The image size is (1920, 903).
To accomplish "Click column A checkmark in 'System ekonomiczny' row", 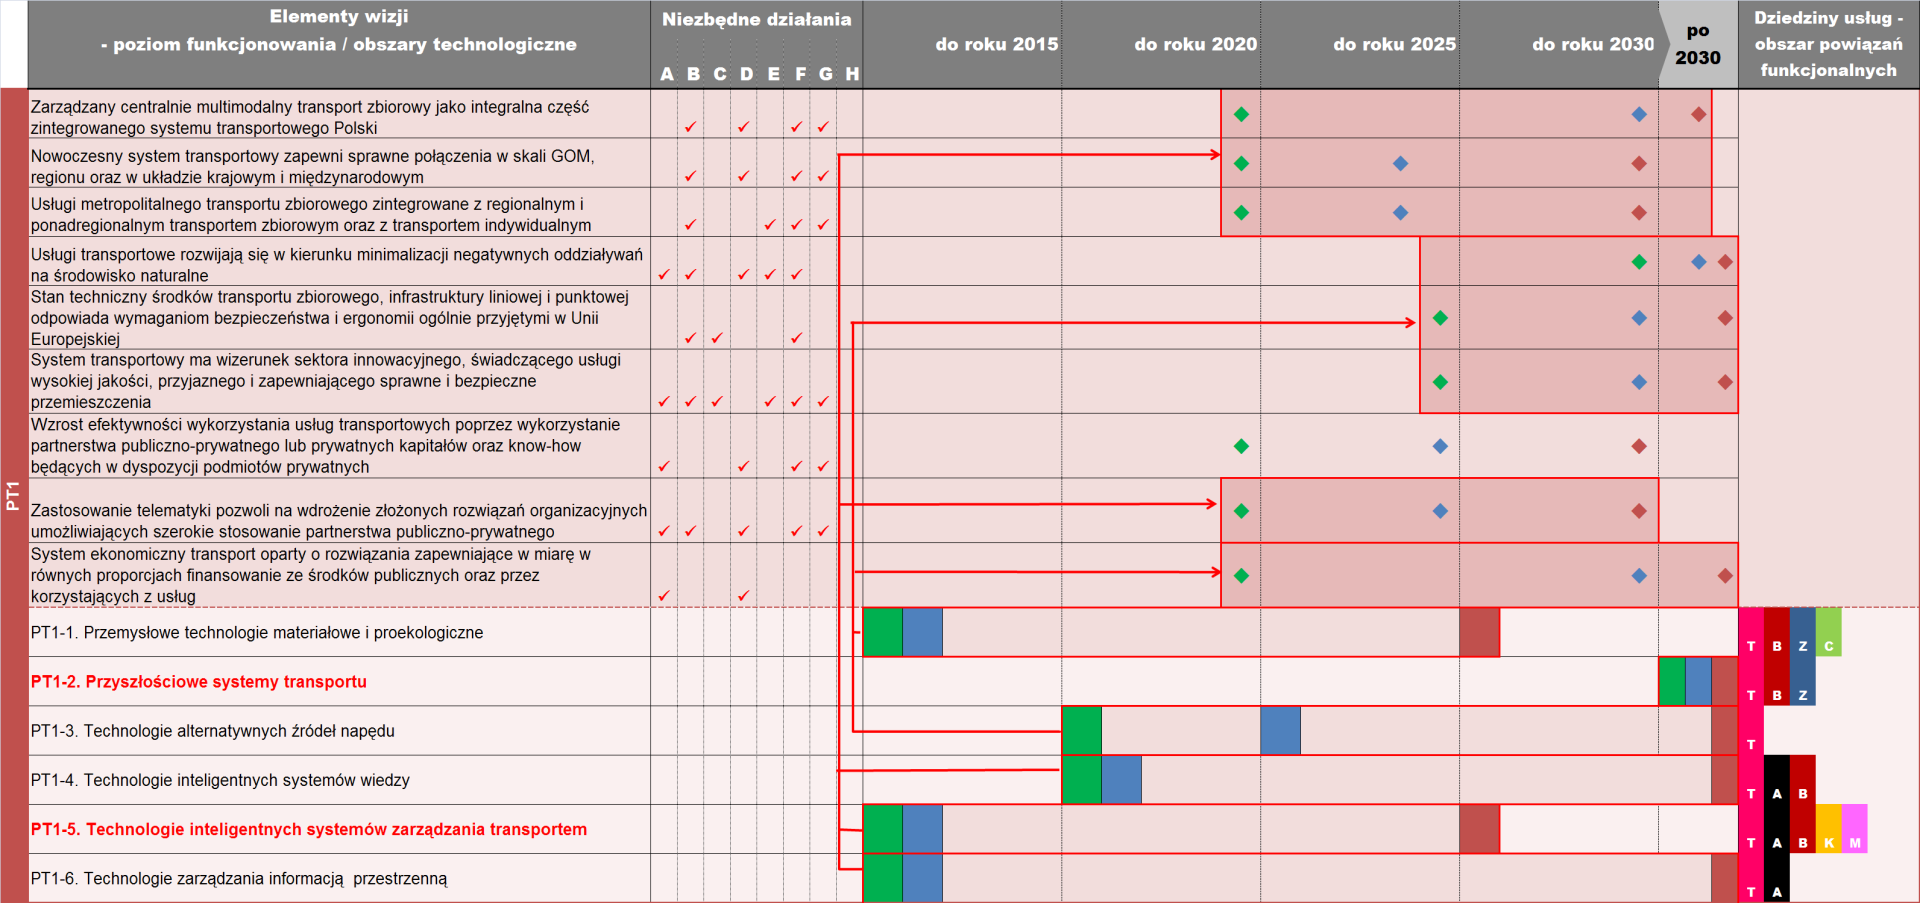I will (x=664, y=596).
